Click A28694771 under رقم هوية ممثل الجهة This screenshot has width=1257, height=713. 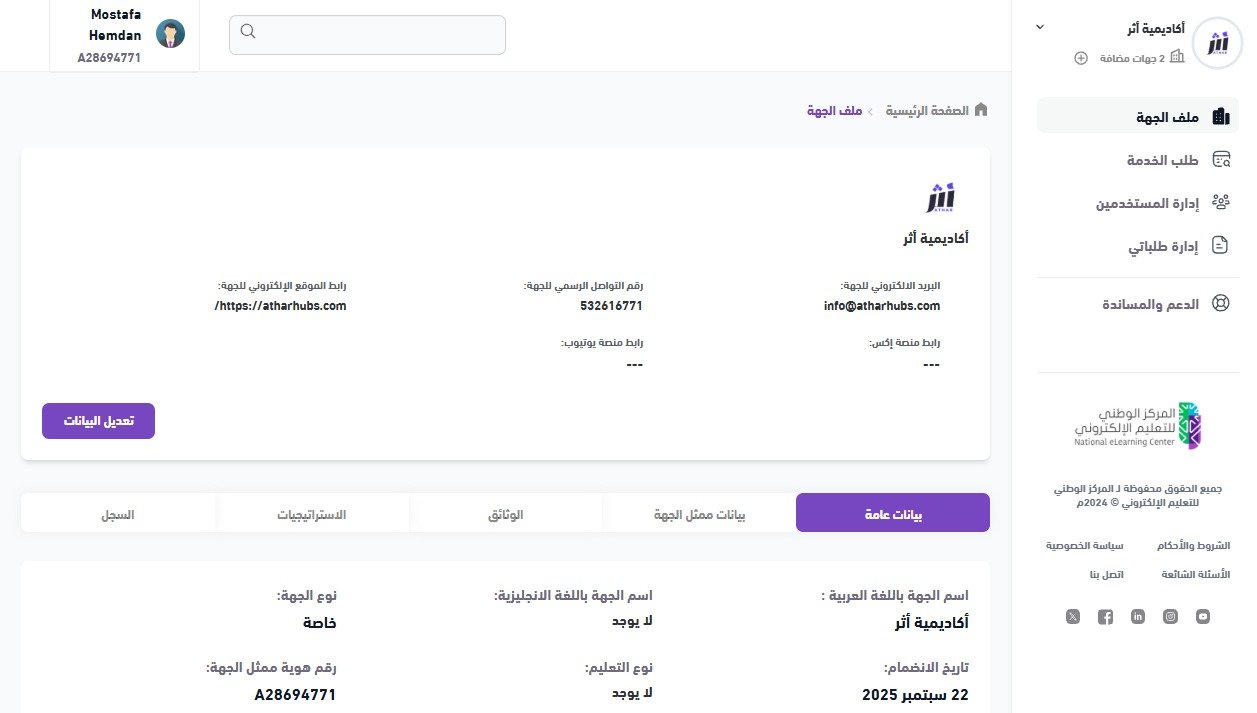tap(295, 694)
